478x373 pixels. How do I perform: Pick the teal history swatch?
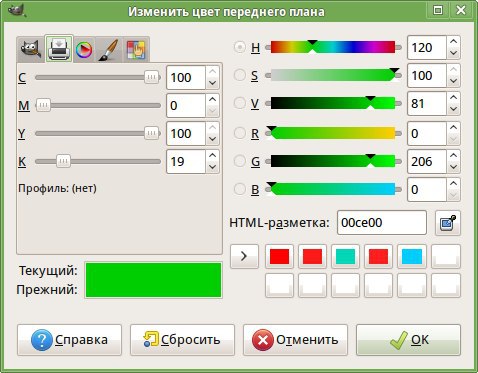coord(345,256)
